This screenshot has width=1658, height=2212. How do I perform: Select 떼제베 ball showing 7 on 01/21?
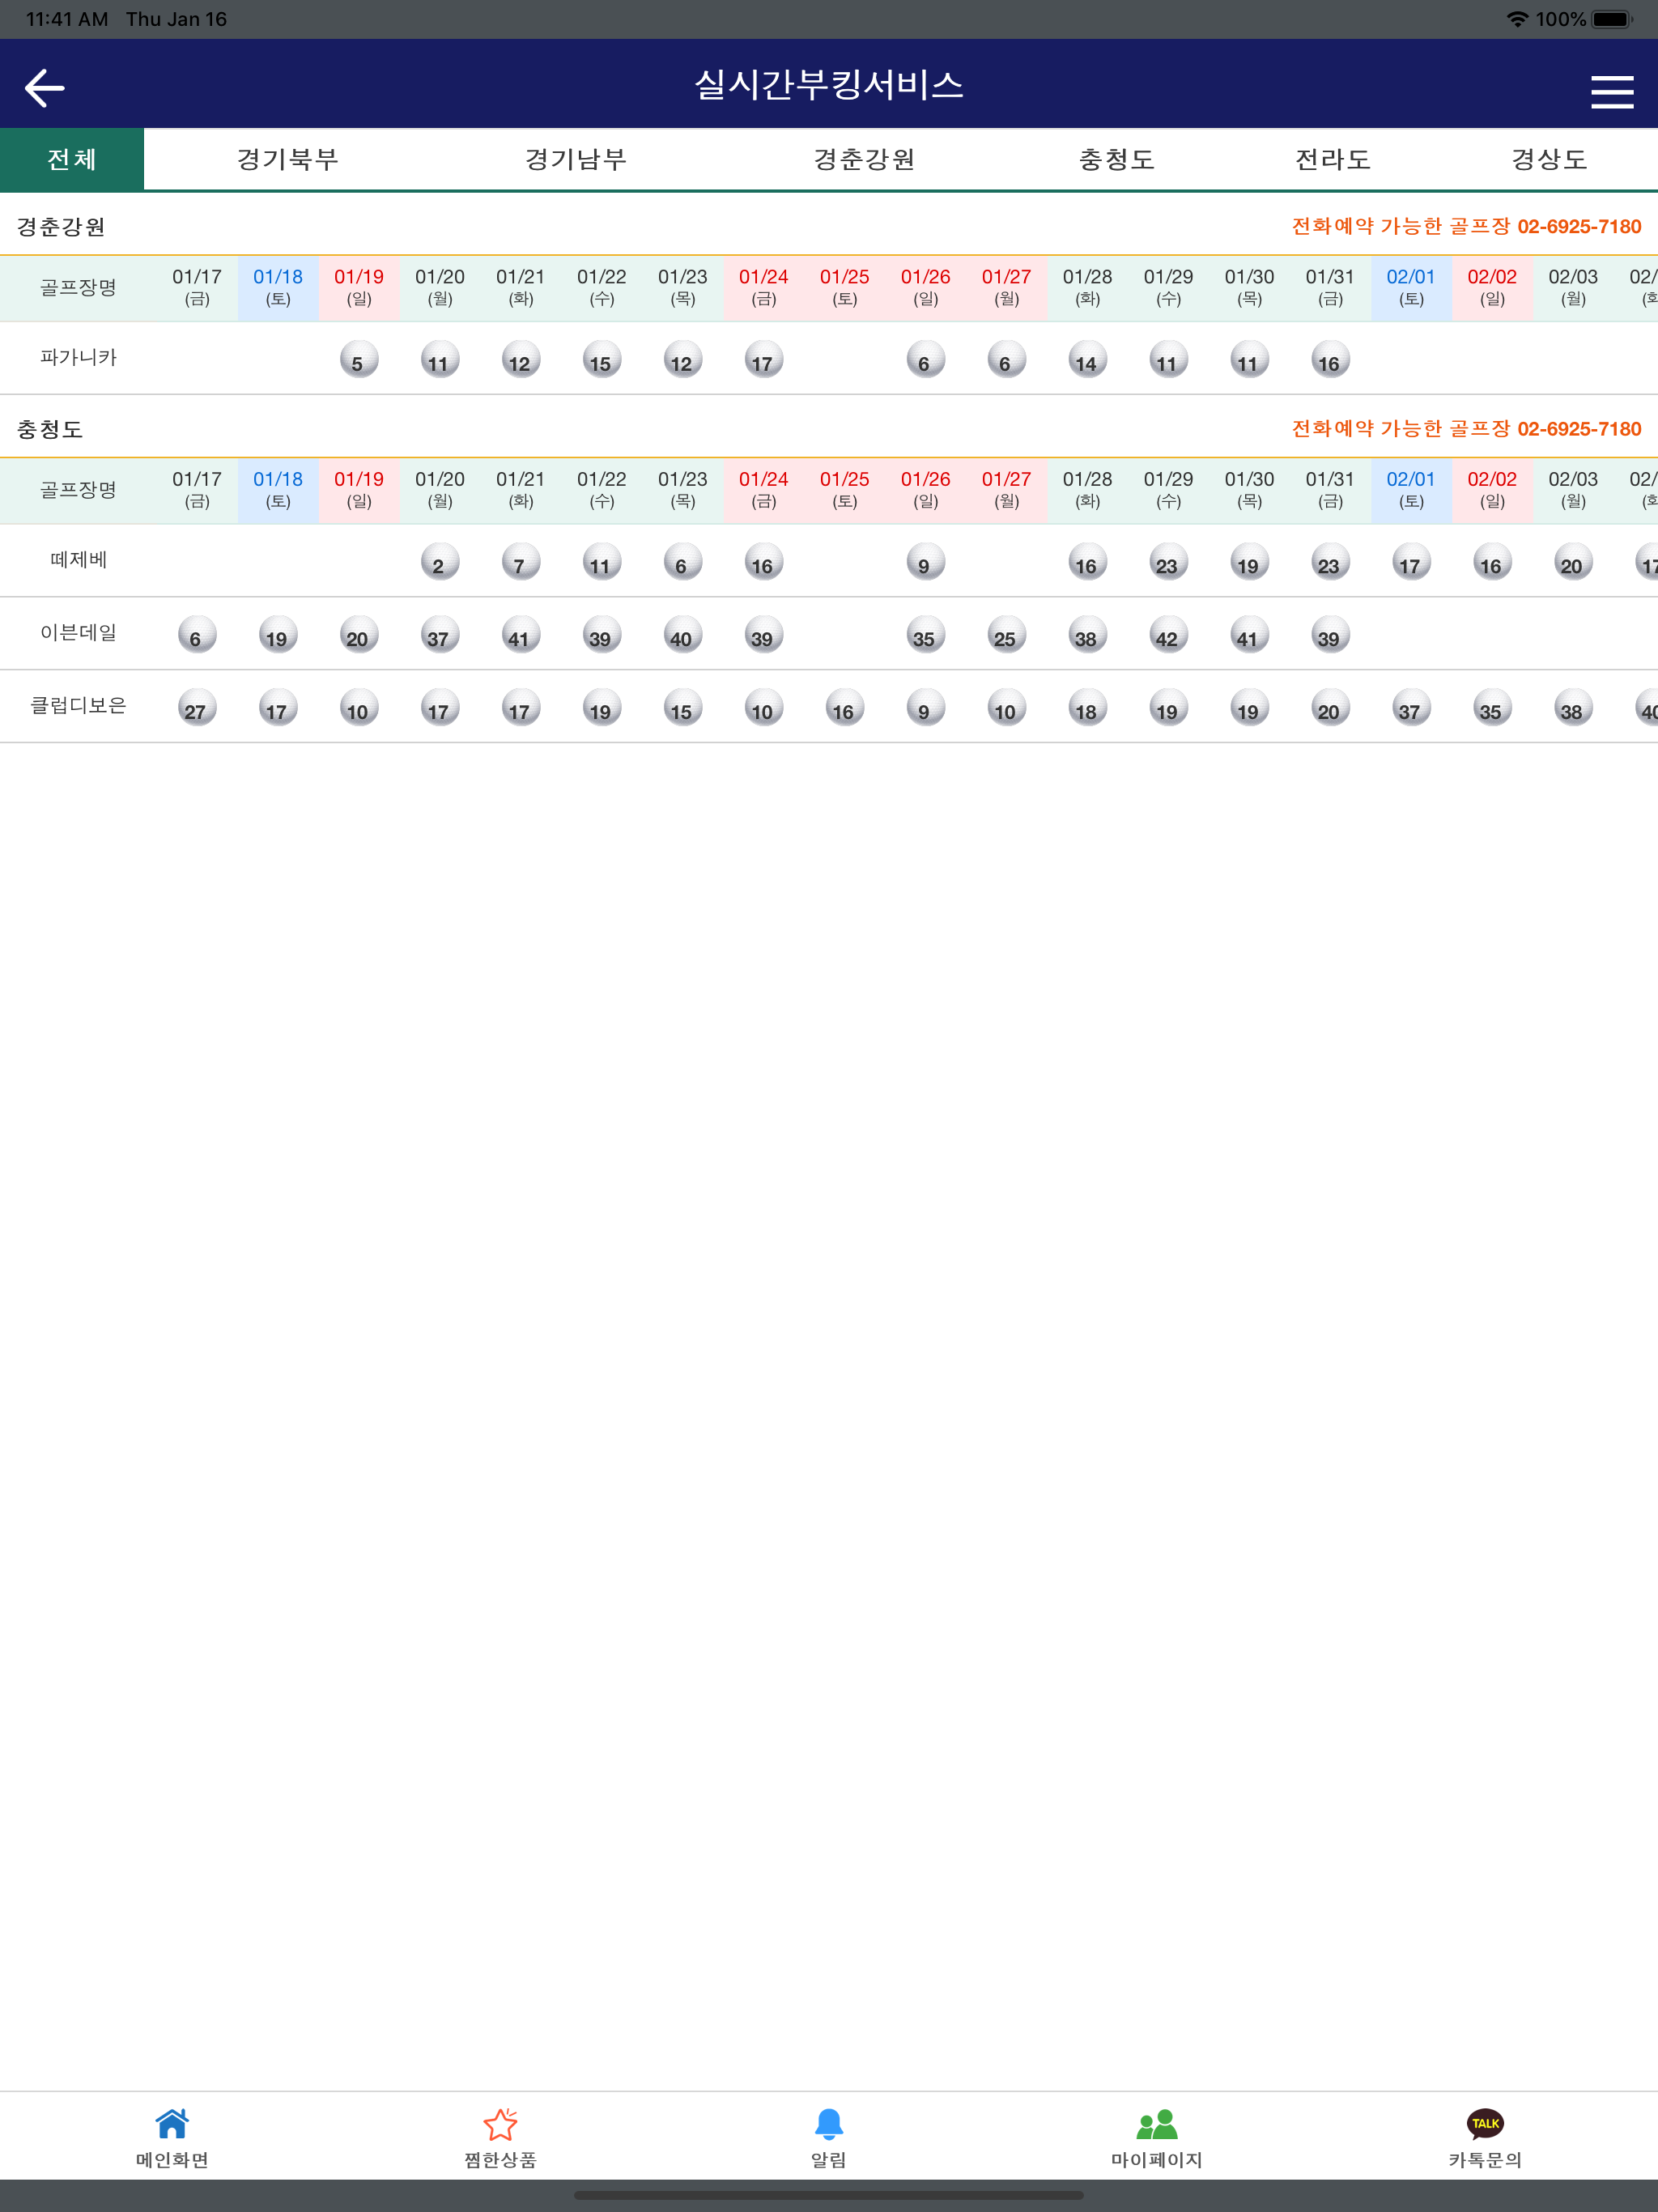point(521,562)
